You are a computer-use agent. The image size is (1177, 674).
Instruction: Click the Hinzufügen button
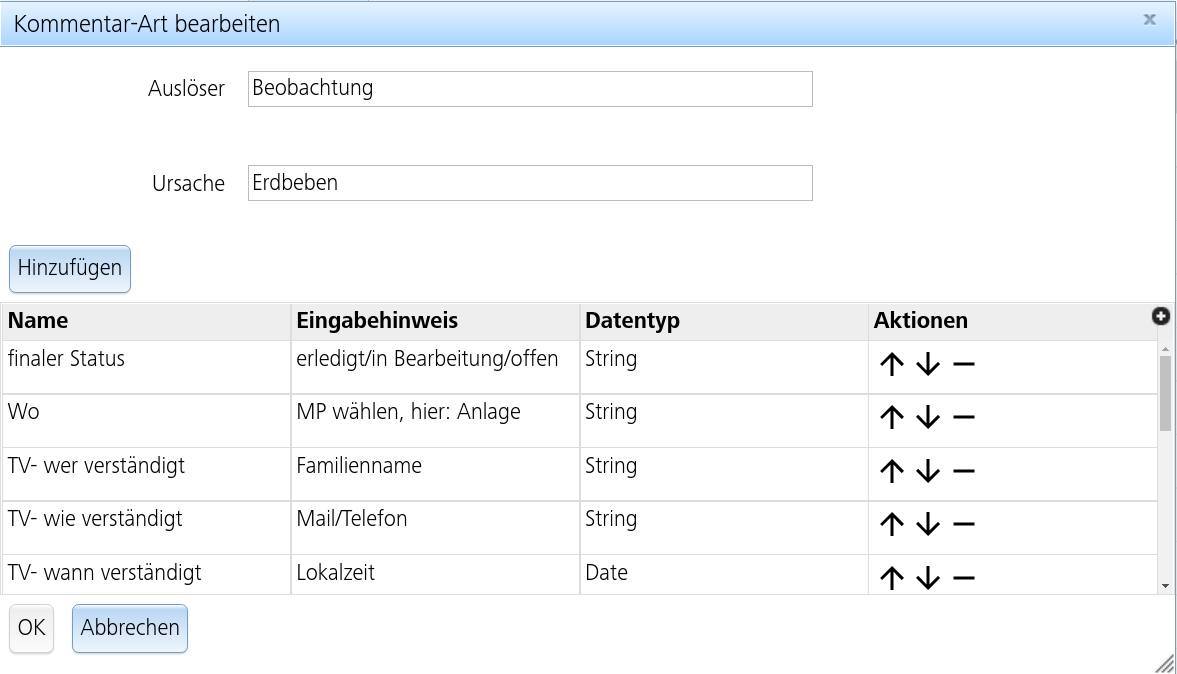pos(69,268)
